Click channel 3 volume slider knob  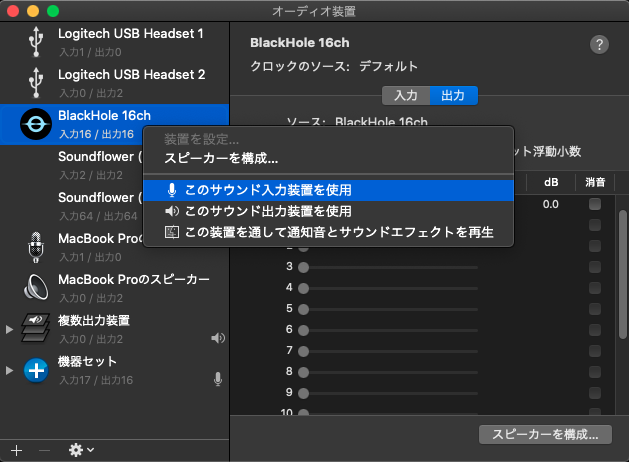(304, 267)
